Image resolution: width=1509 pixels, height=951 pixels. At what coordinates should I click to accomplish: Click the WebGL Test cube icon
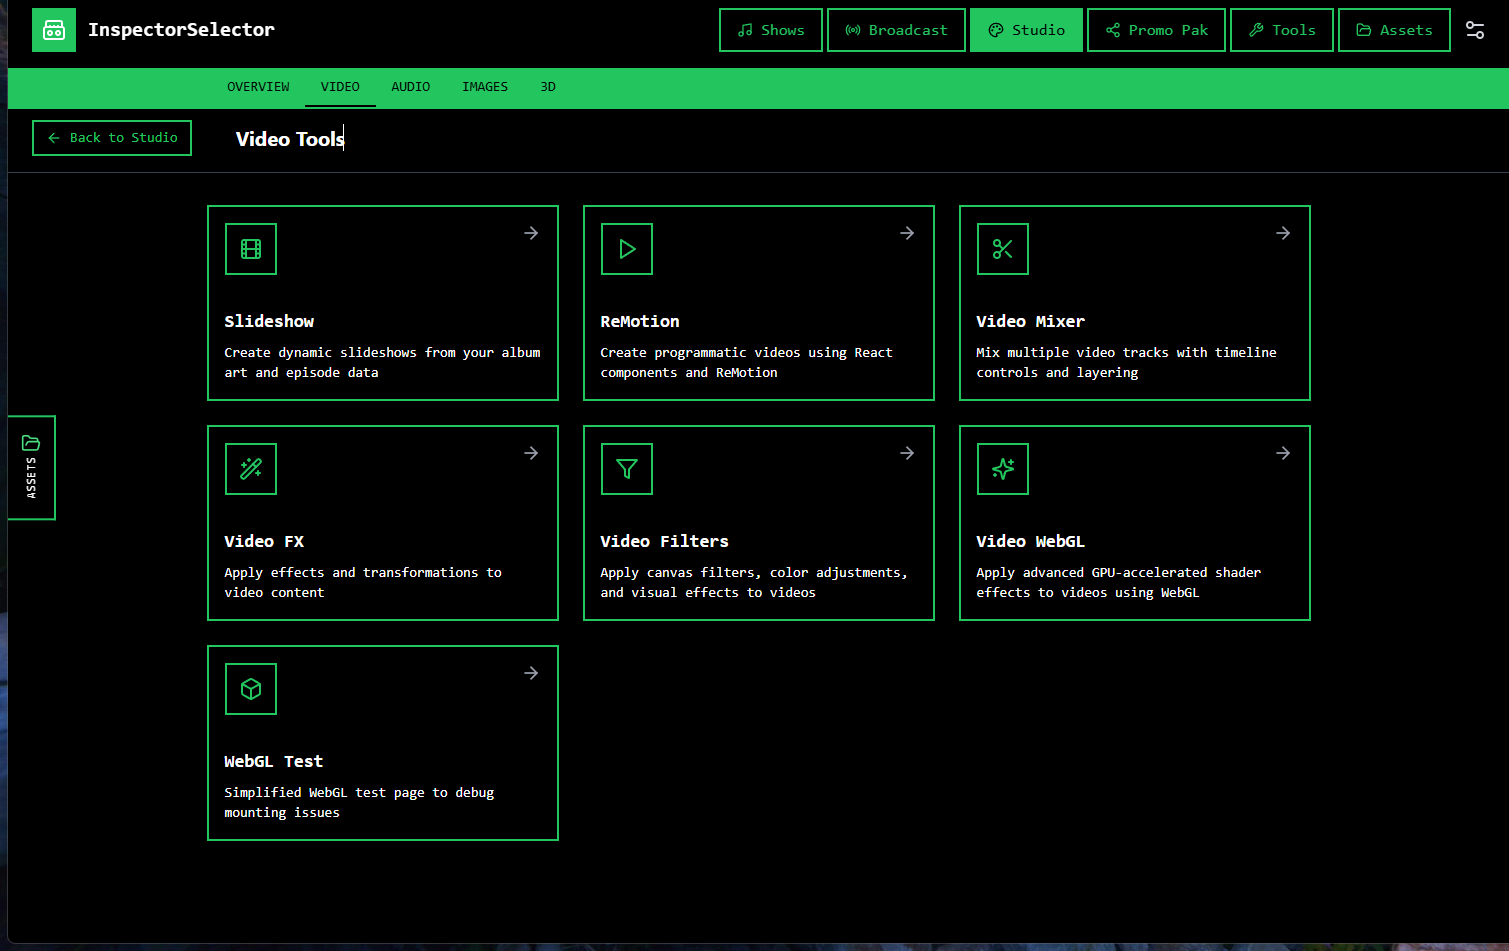coord(251,689)
